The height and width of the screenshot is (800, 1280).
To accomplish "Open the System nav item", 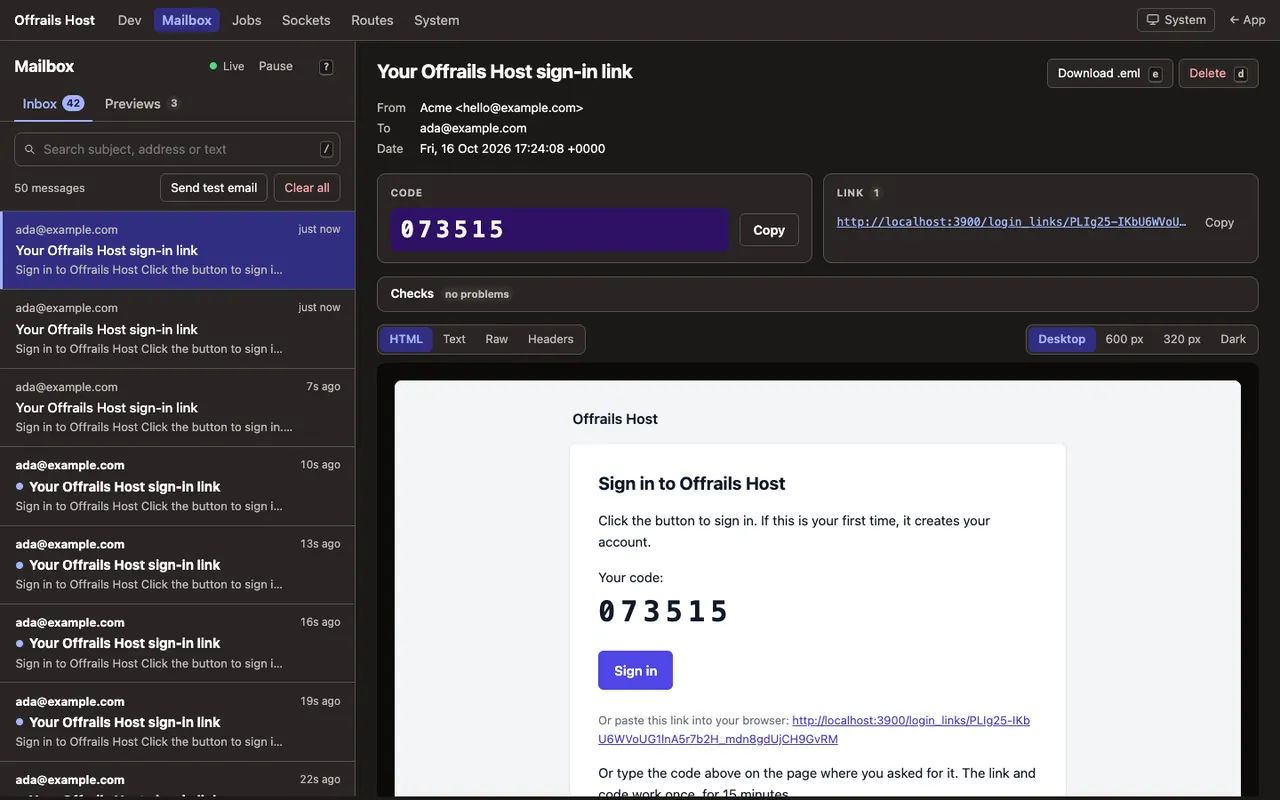I will (x=437, y=20).
